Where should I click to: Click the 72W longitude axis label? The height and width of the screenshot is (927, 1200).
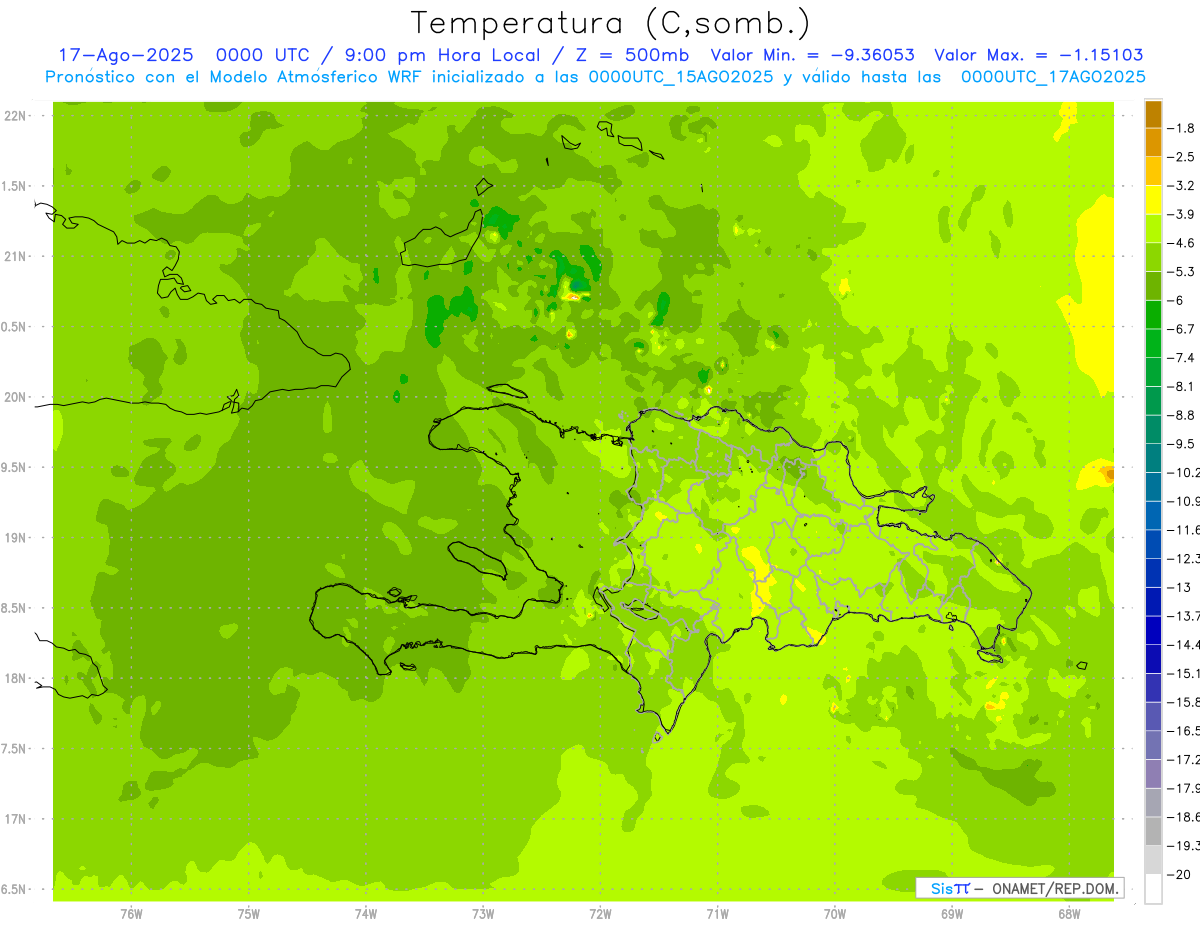click(x=600, y=912)
